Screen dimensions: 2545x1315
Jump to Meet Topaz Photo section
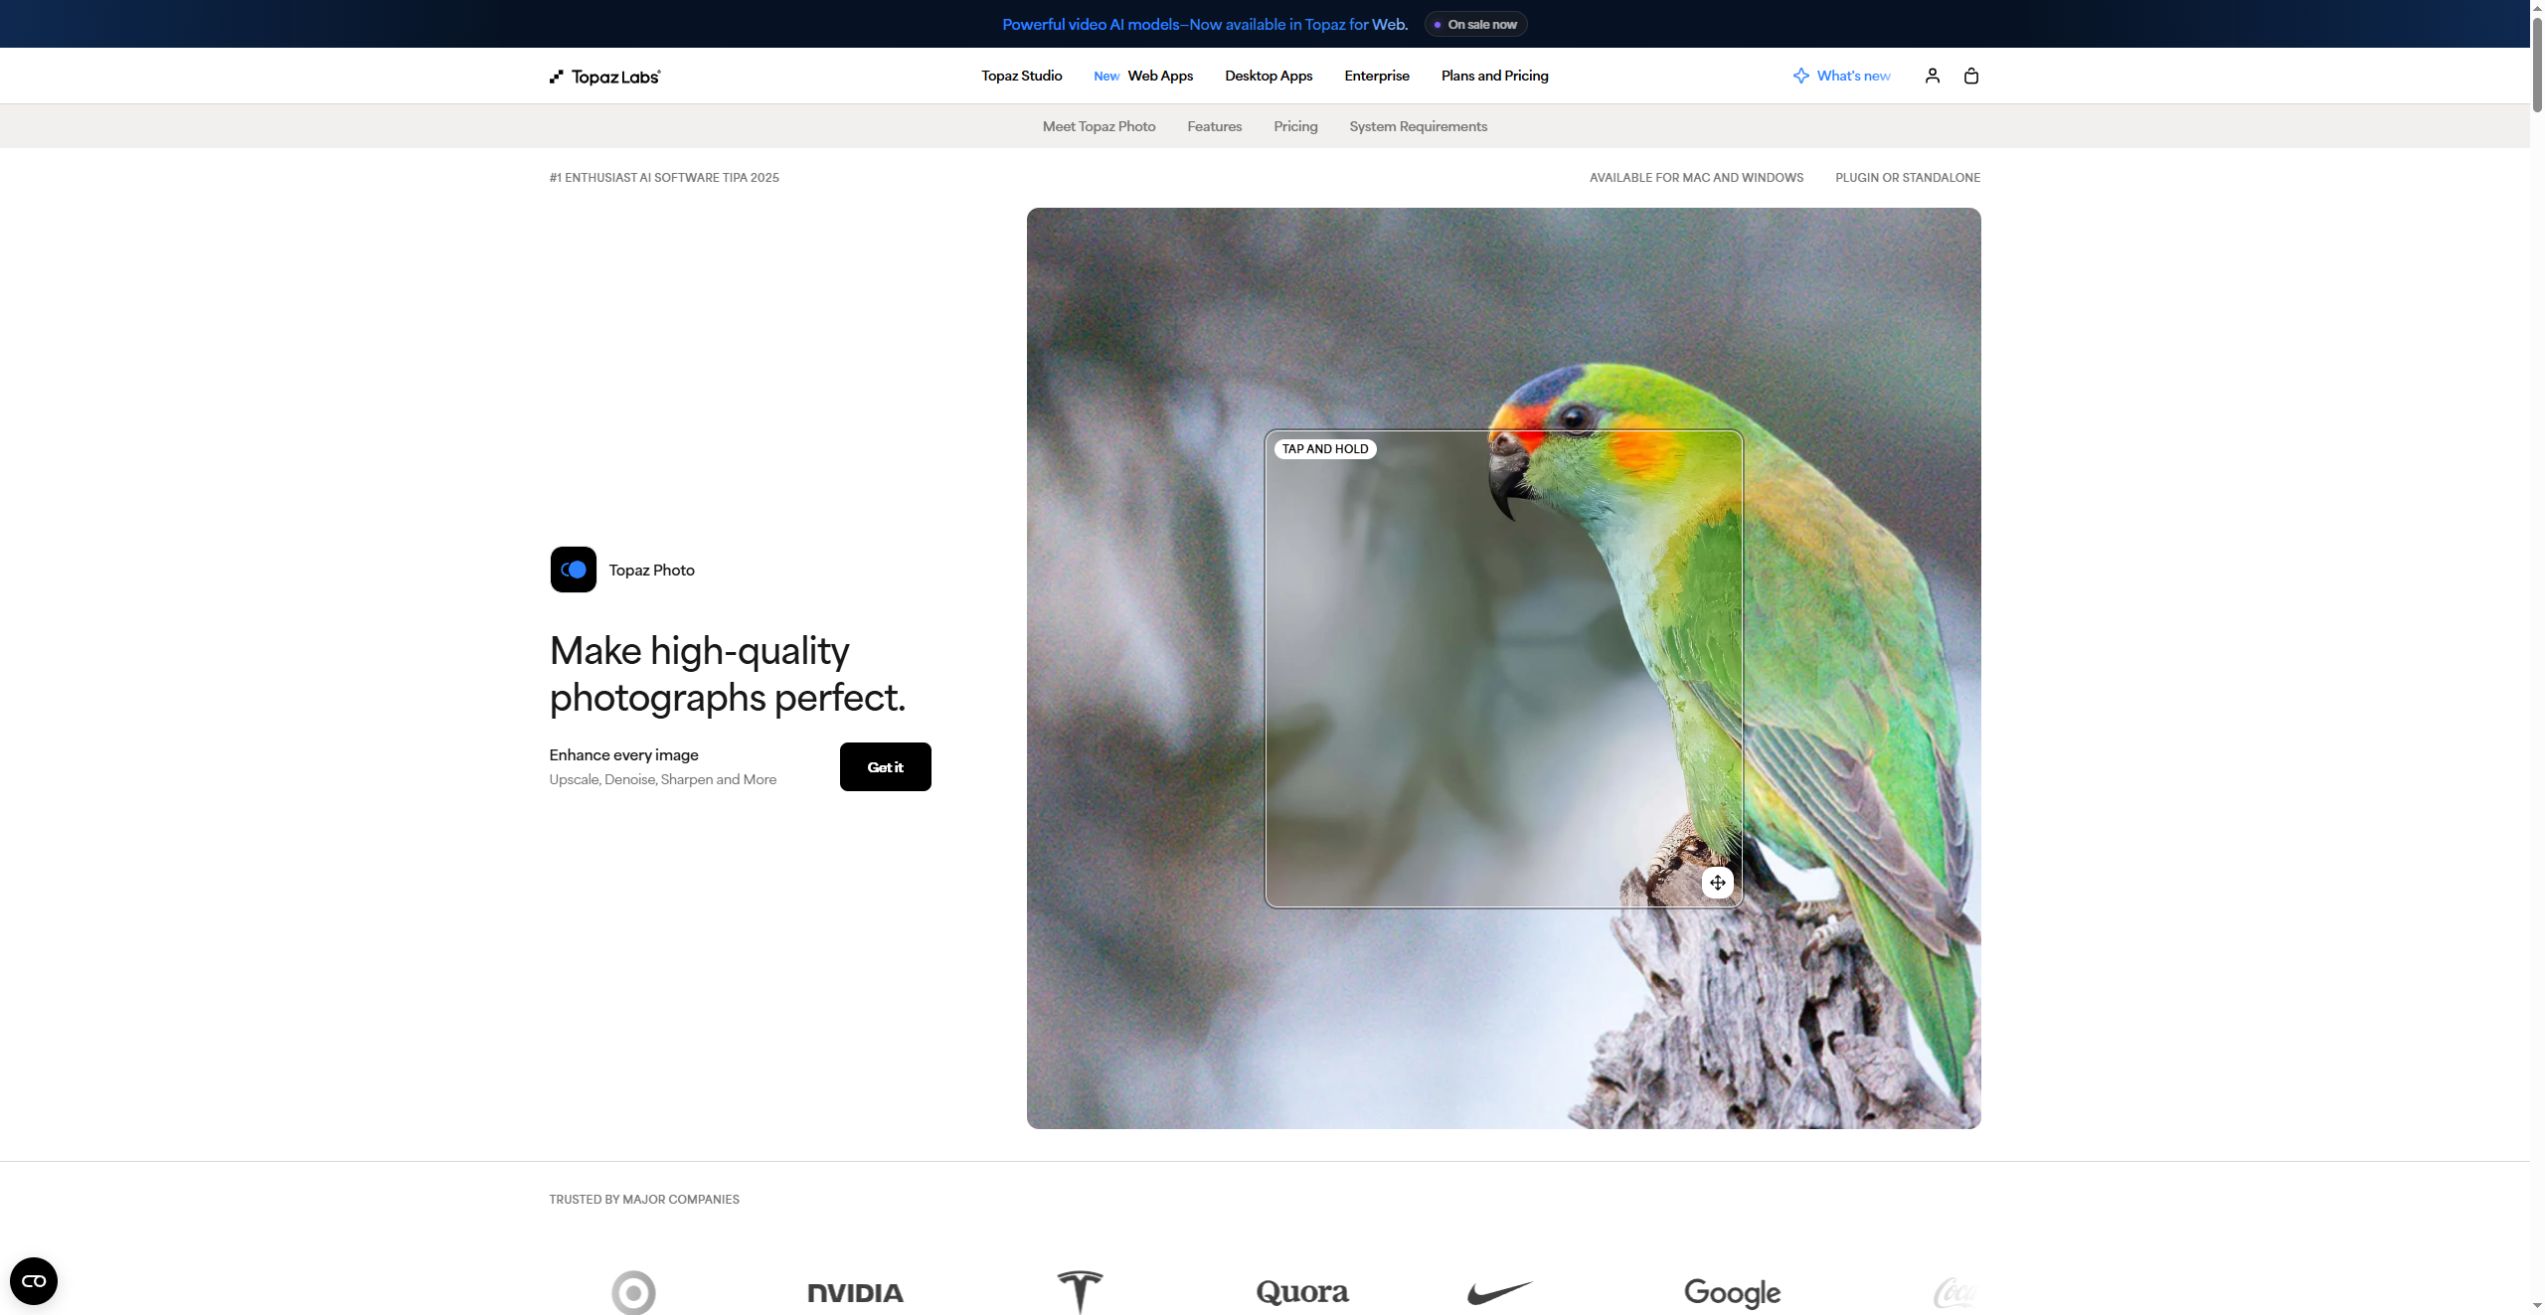point(1098,126)
